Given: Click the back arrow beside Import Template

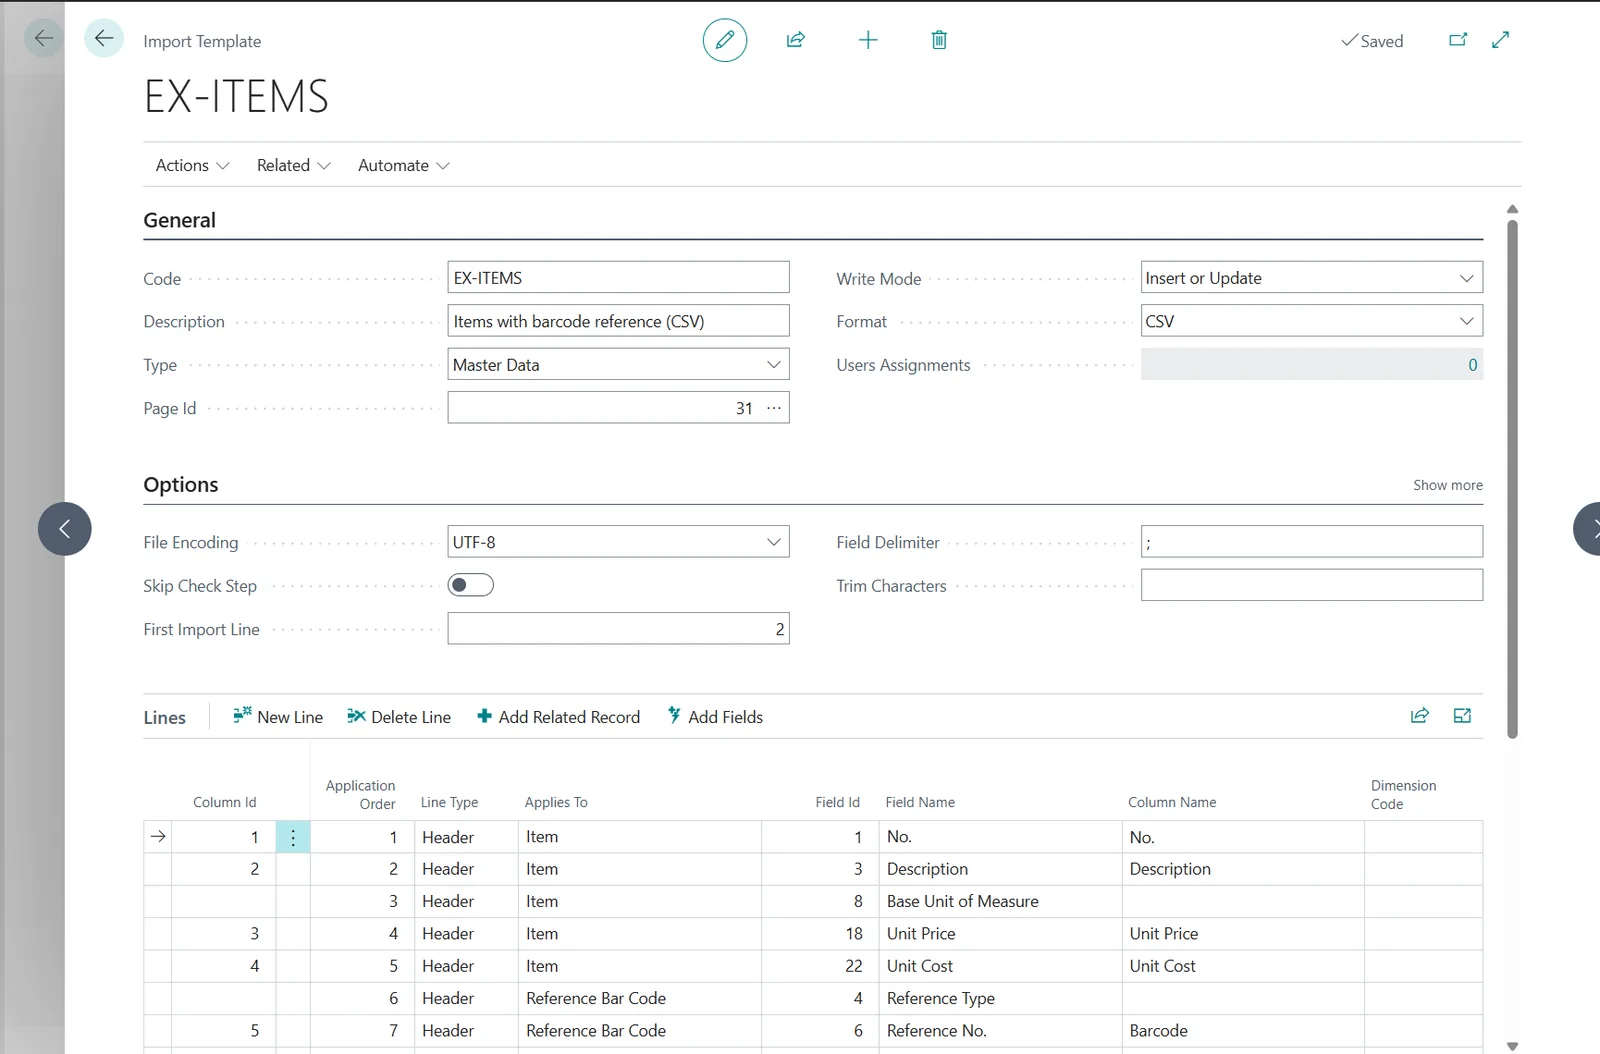Looking at the screenshot, I should point(104,39).
